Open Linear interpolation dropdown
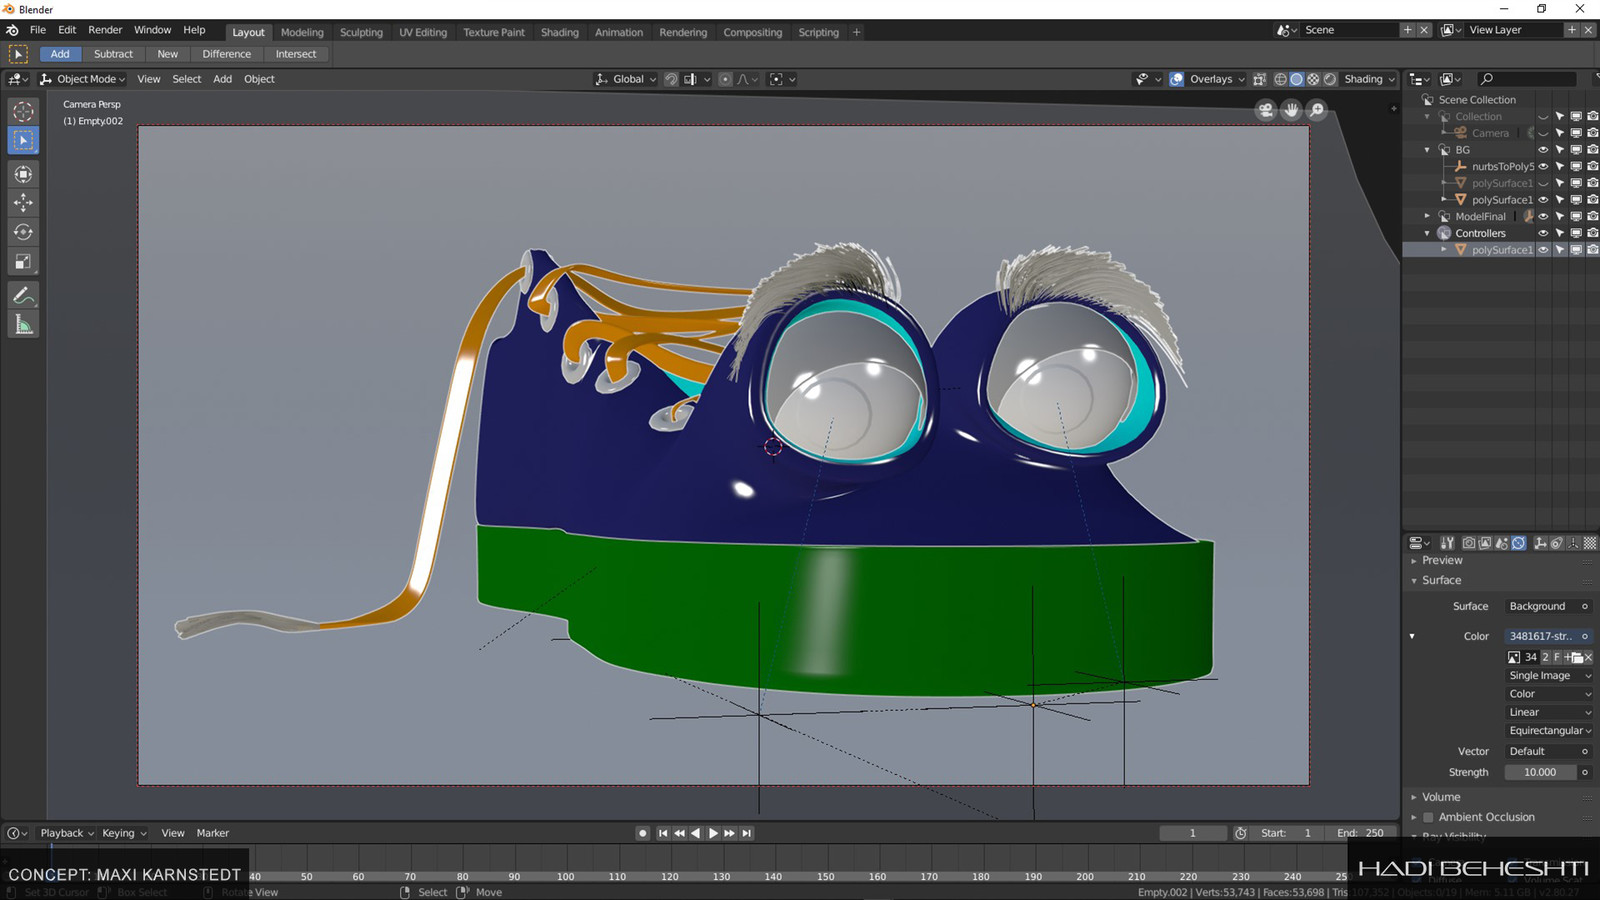Screen dimensions: 1600x900 click(1549, 712)
